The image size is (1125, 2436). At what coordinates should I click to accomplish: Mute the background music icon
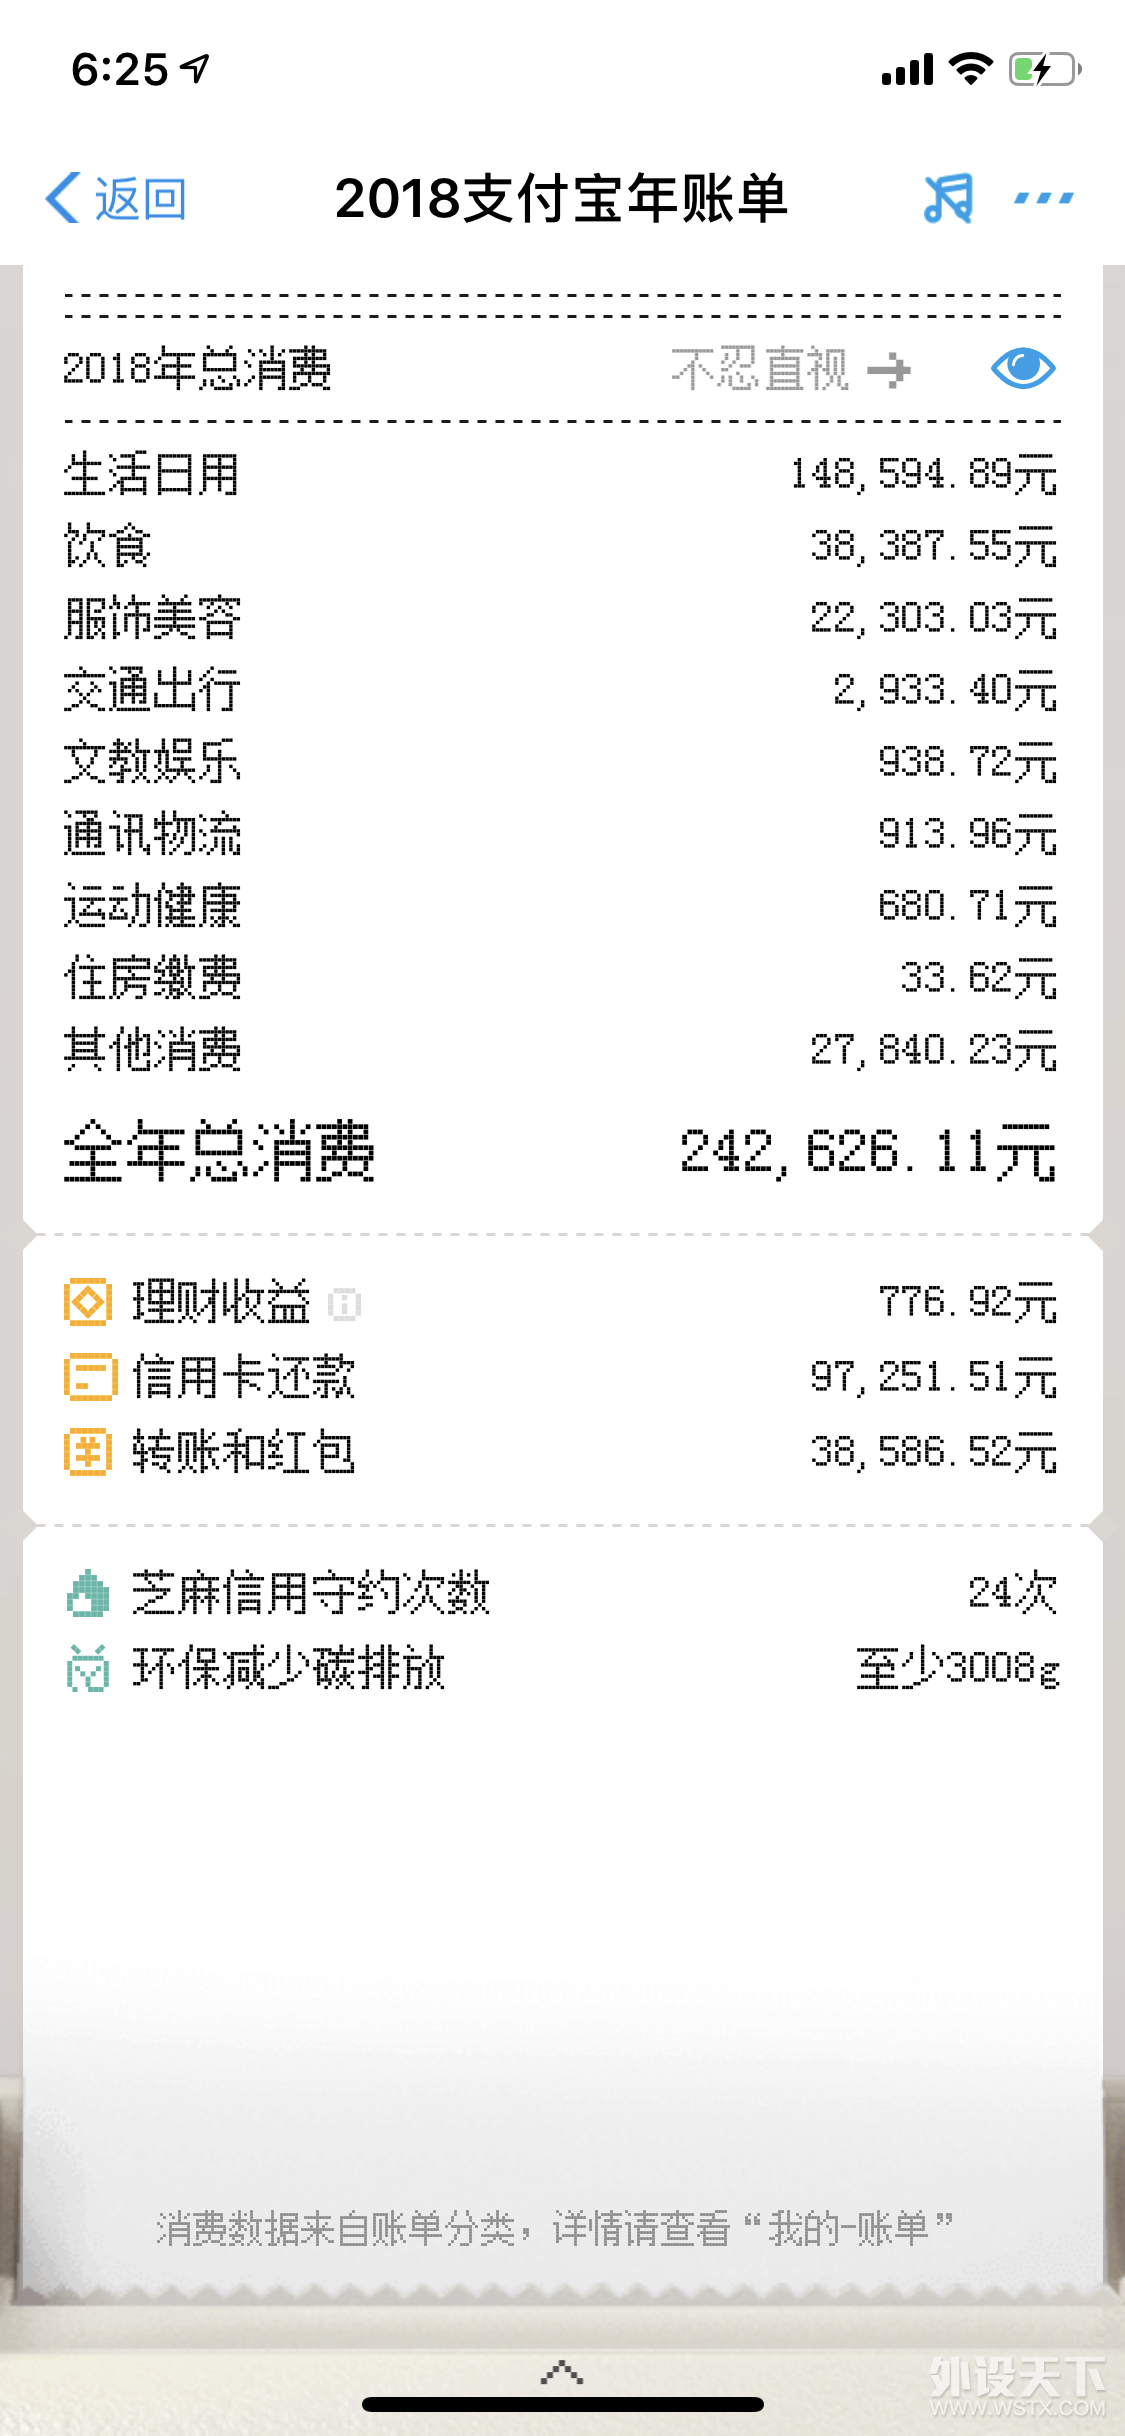point(948,198)
